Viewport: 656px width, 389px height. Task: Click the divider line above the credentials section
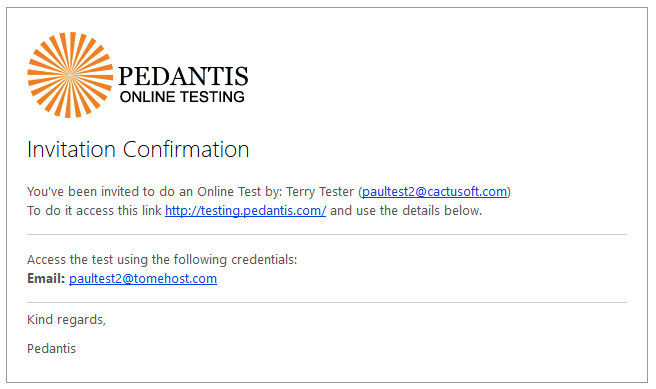tap(327, 235)
